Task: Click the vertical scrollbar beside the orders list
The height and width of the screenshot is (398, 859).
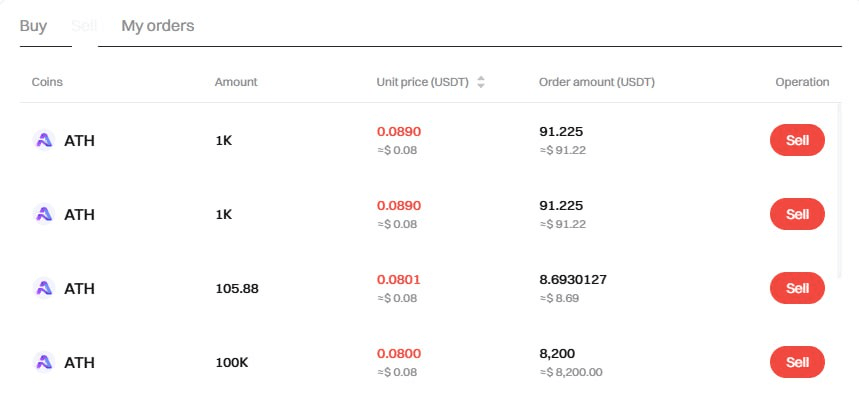Action: tap(839, 191)
